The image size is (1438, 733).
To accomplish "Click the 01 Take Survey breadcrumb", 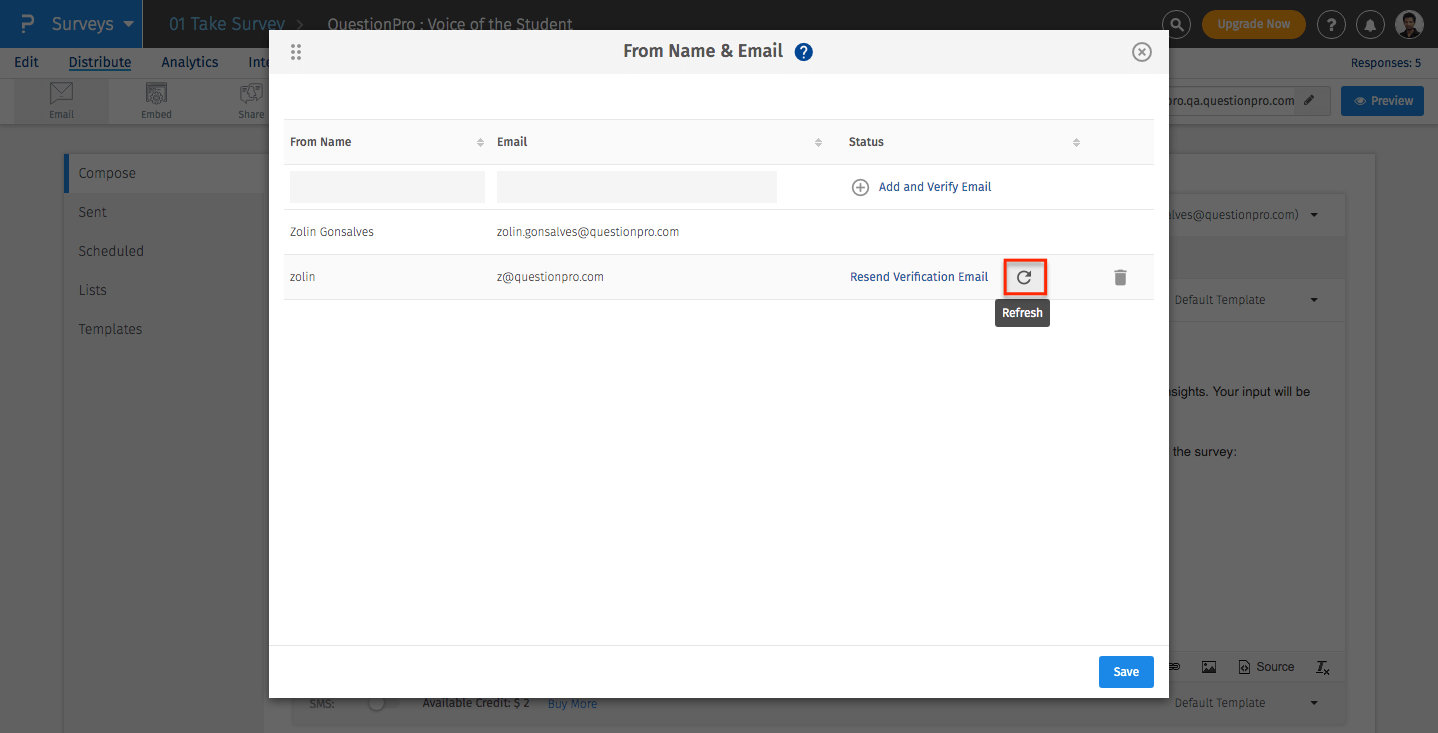I will tap(226, 24).
